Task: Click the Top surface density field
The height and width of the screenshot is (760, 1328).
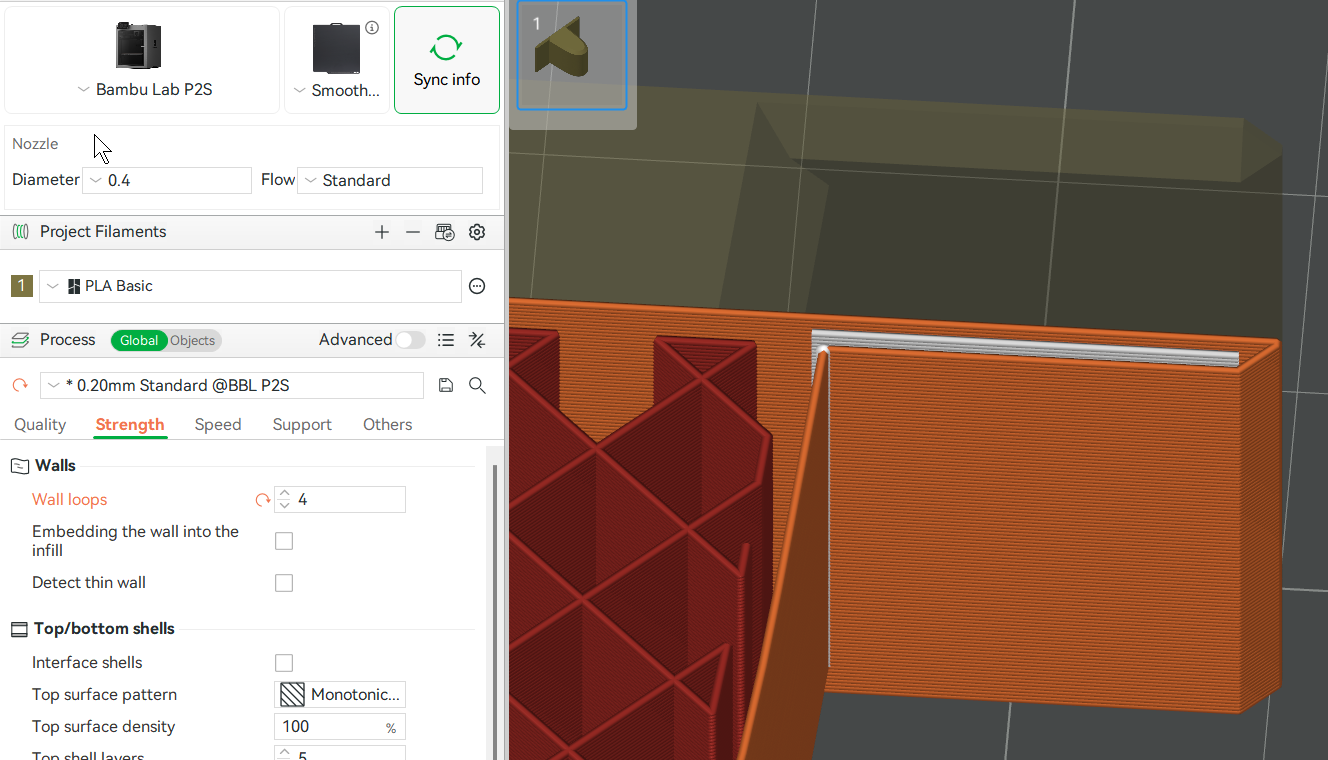Action: tap(340, 727)
